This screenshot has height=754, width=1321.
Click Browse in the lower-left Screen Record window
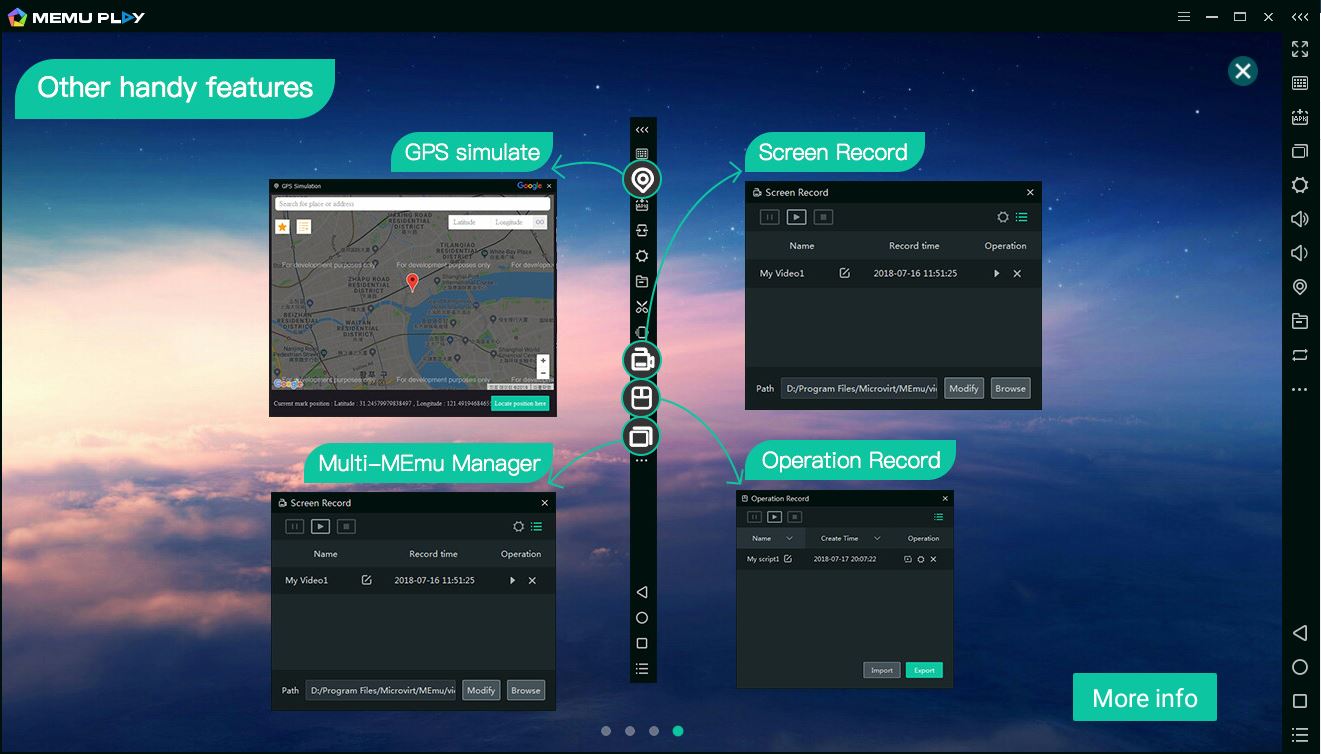pos(526,690)
